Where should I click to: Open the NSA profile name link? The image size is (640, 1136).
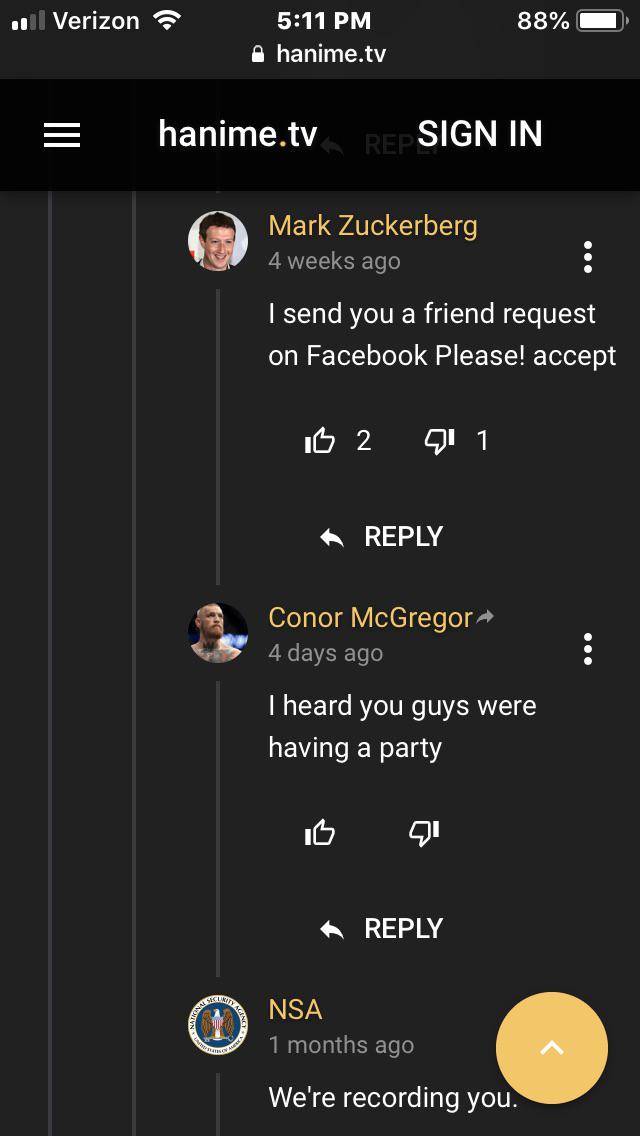[293, 1010]
